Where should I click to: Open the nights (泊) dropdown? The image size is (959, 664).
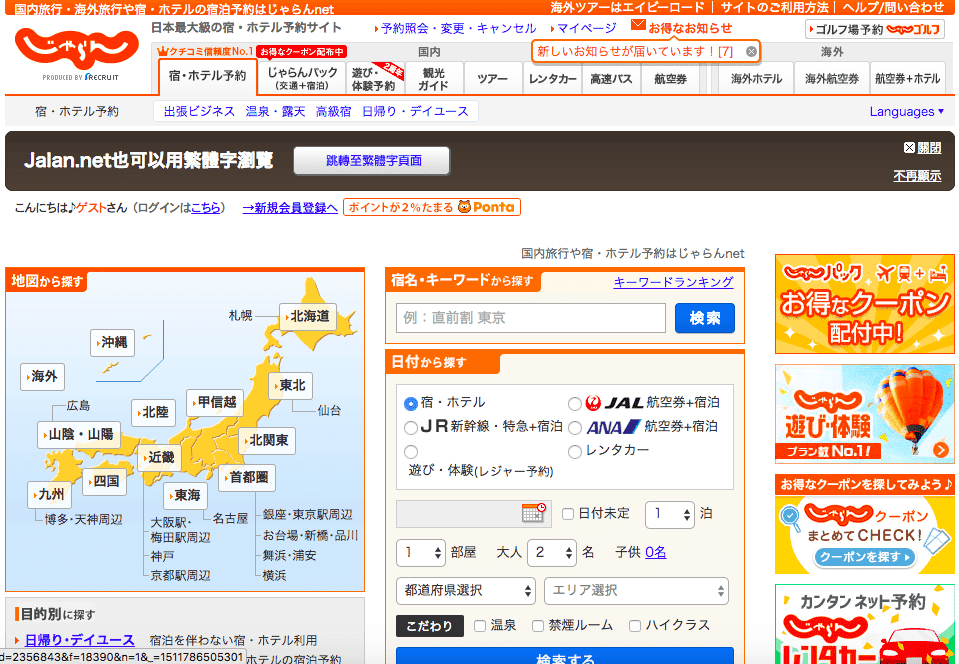click(670, 514)
